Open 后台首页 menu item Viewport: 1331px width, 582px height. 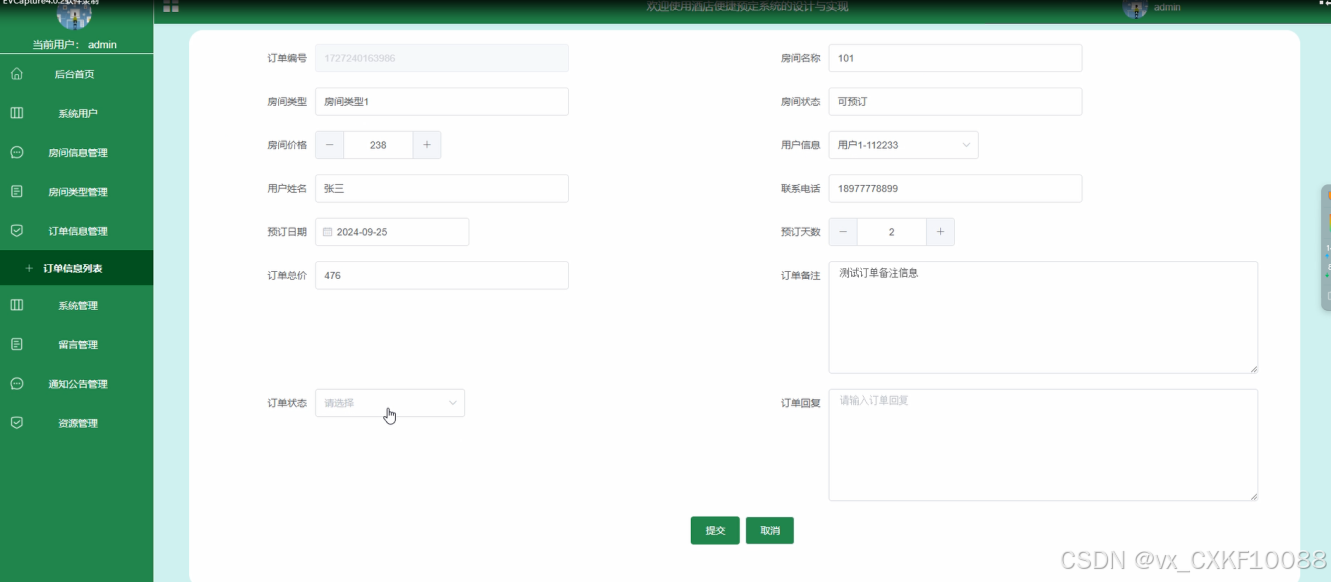(76, 74)
